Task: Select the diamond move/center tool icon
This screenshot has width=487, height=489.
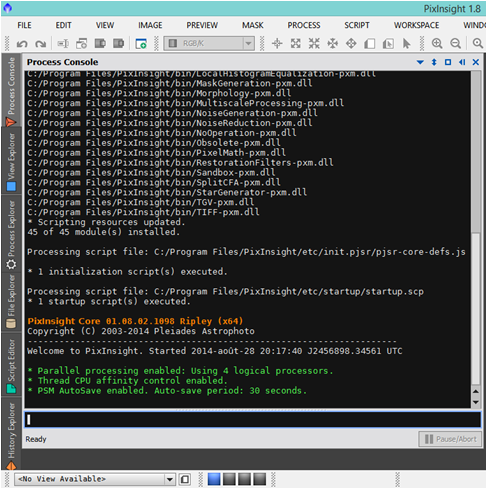Action: [351, 43]
